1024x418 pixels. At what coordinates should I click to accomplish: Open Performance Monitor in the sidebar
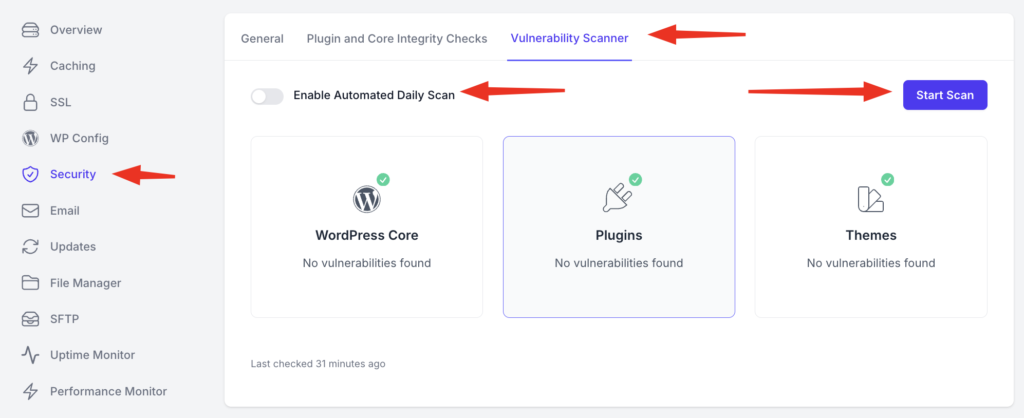click(x=108, y=391)
